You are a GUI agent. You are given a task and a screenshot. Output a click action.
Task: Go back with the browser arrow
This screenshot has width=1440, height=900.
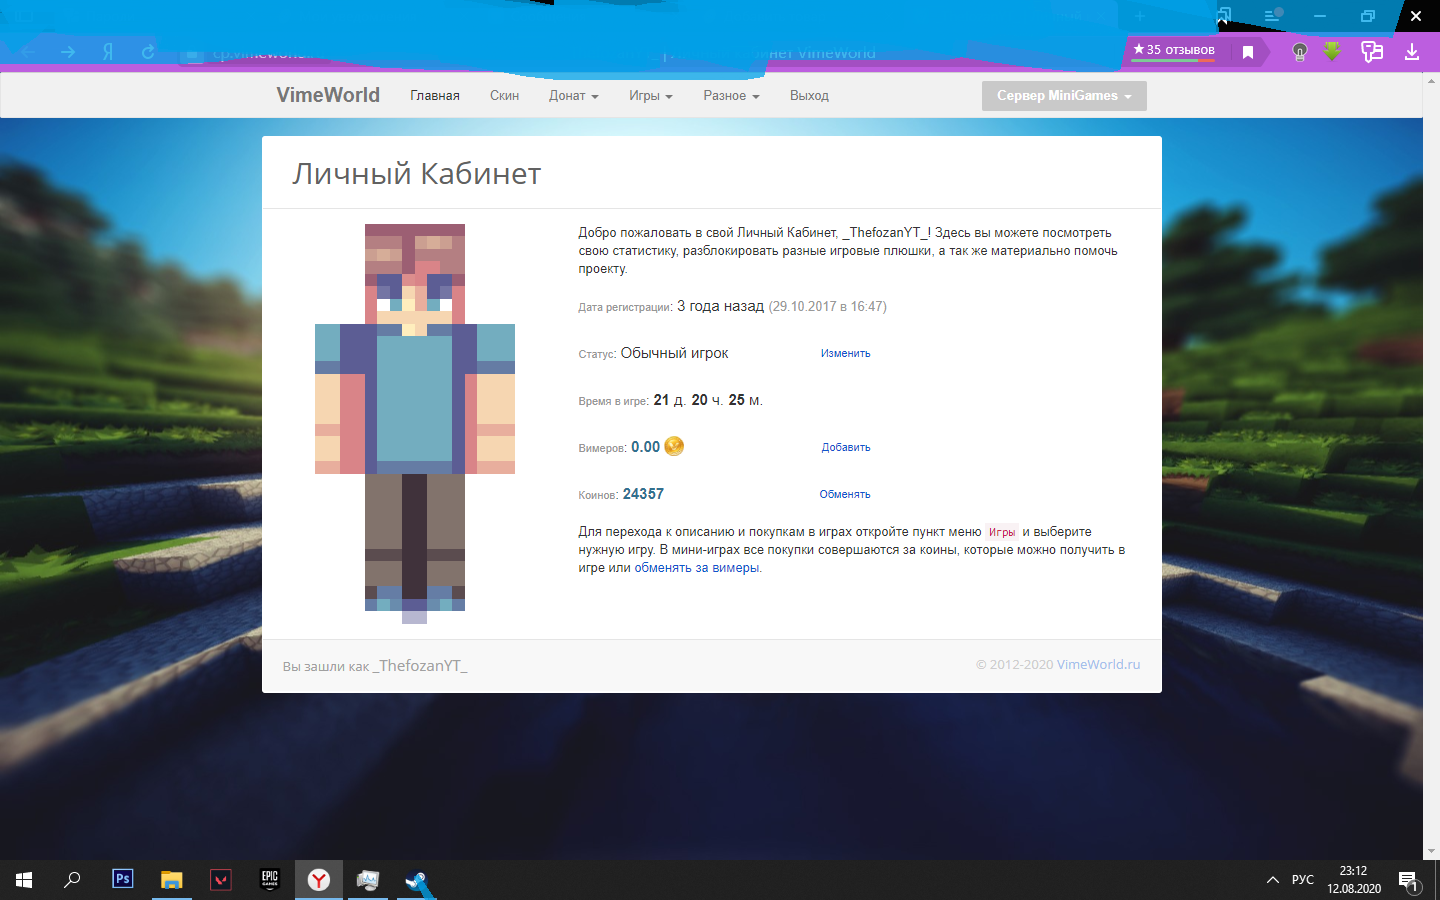coord(27,51)
